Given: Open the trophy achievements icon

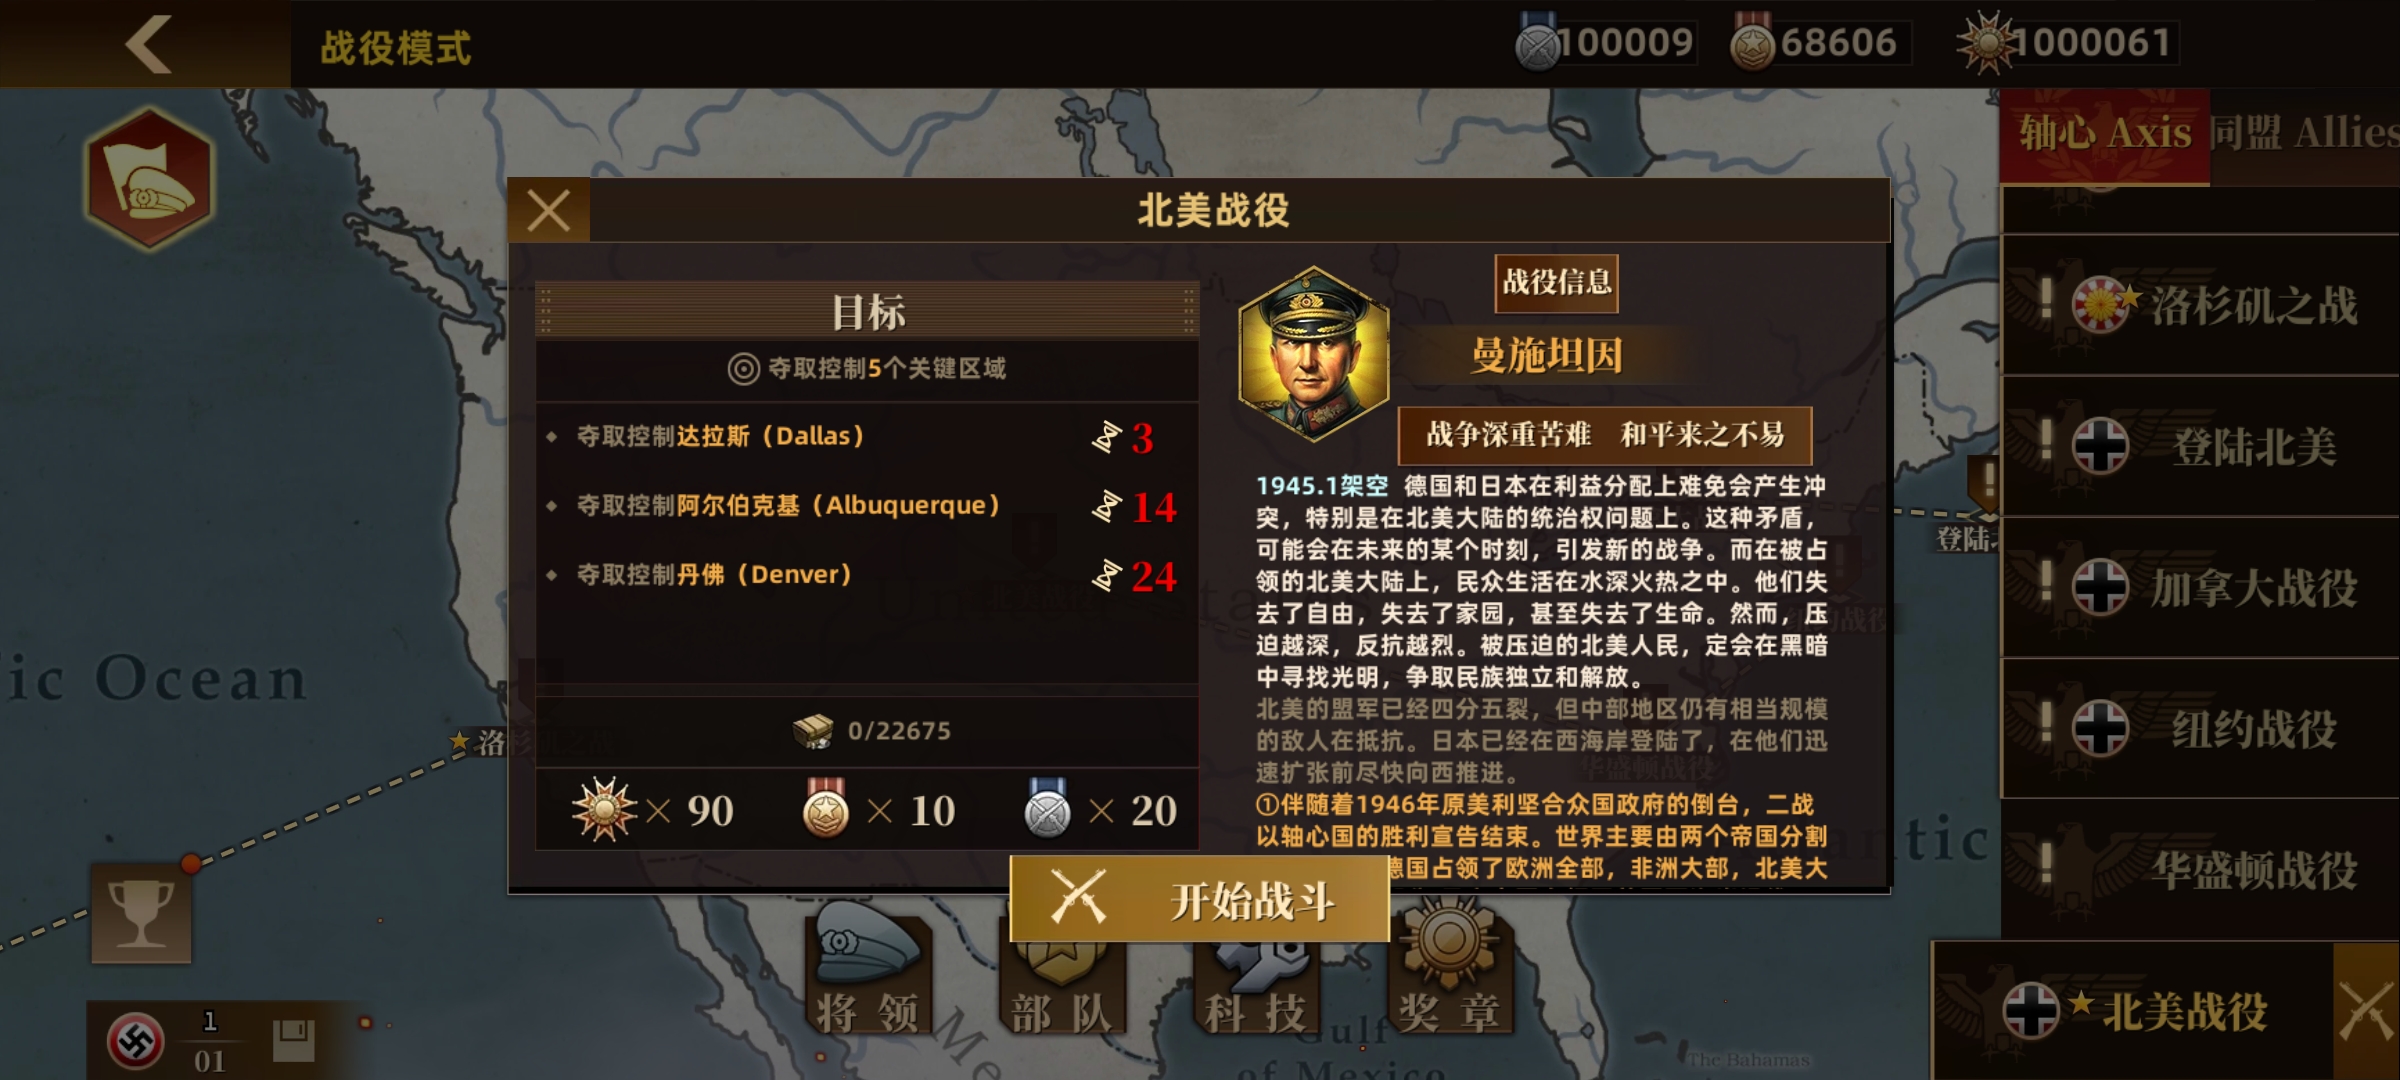Looking at the screenshot, I should pos(141,912).
